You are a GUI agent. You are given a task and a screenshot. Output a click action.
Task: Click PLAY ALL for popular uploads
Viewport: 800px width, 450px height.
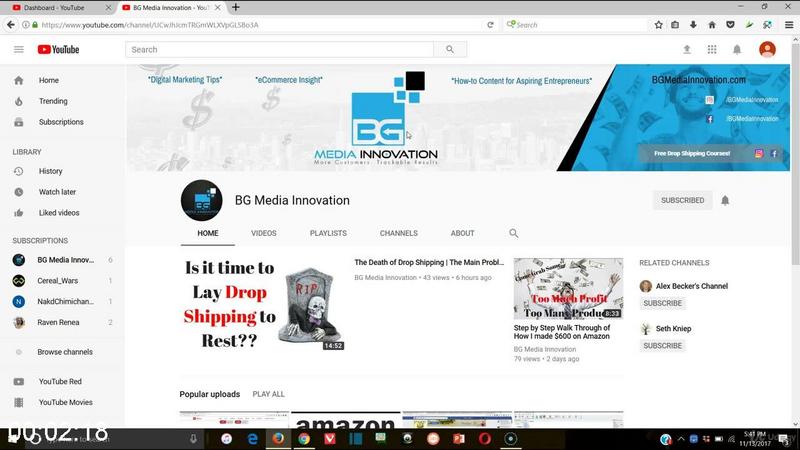coord(268,394)
